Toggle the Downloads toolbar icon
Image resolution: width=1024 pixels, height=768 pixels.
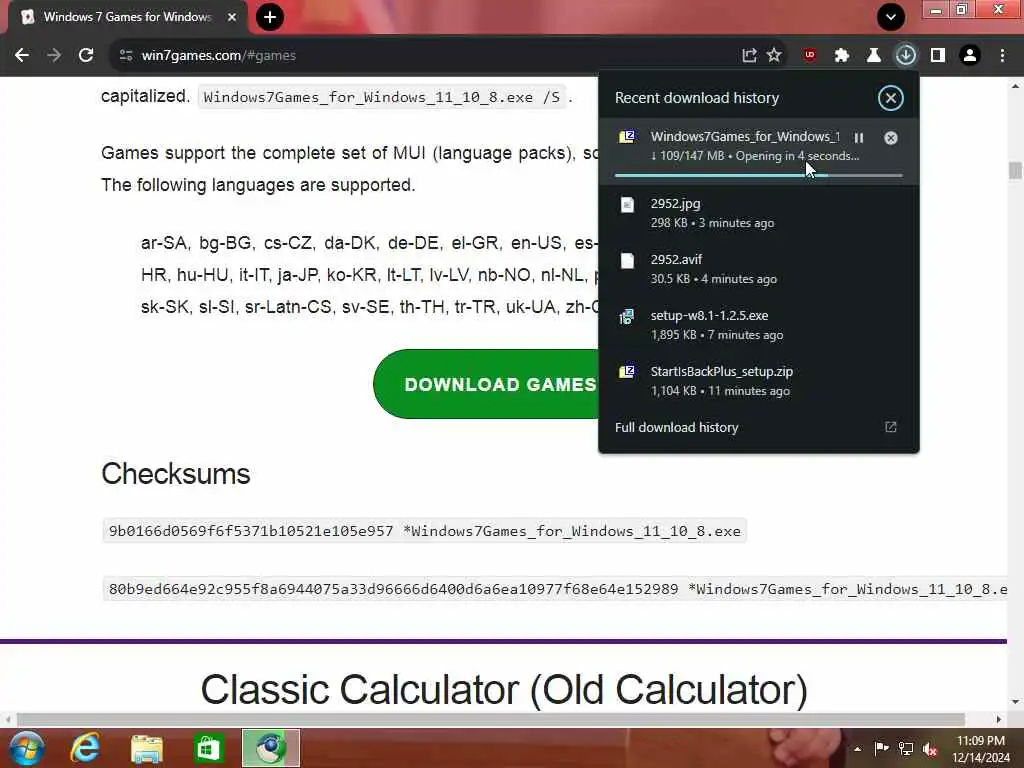point(906,56)
